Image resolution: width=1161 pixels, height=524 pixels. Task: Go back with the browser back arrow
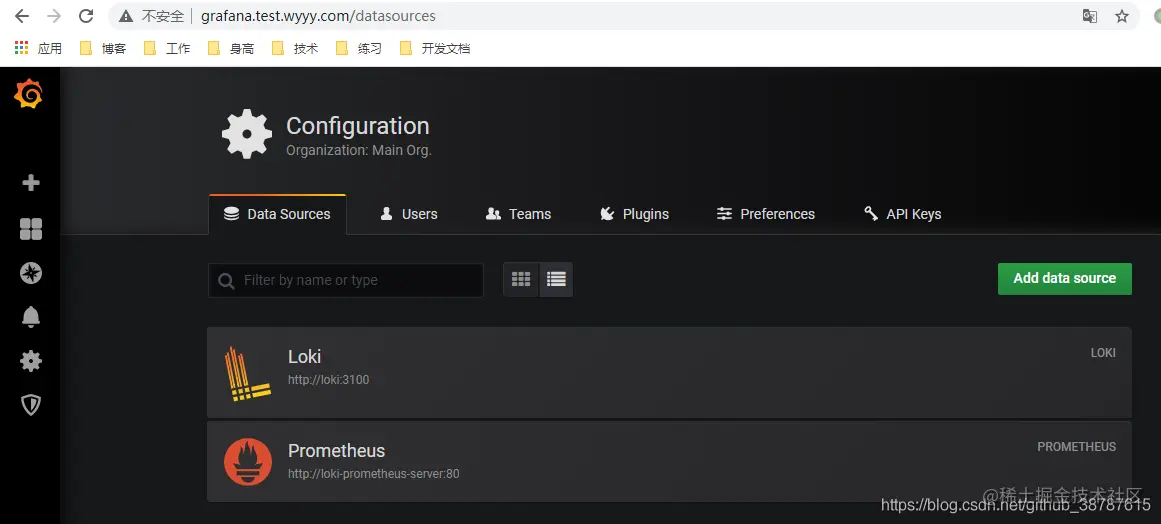21,16
